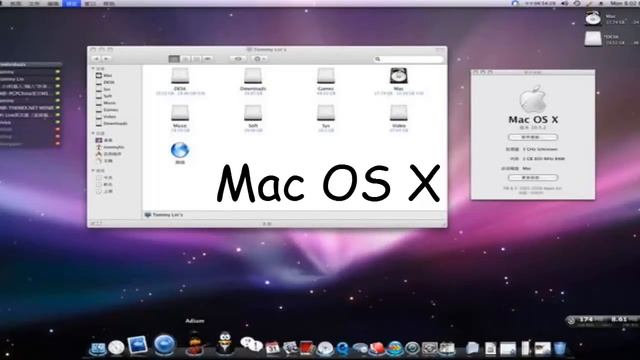Switch Finder to Cover Flow view
This screenshot has height=360, width=640.
208,59
